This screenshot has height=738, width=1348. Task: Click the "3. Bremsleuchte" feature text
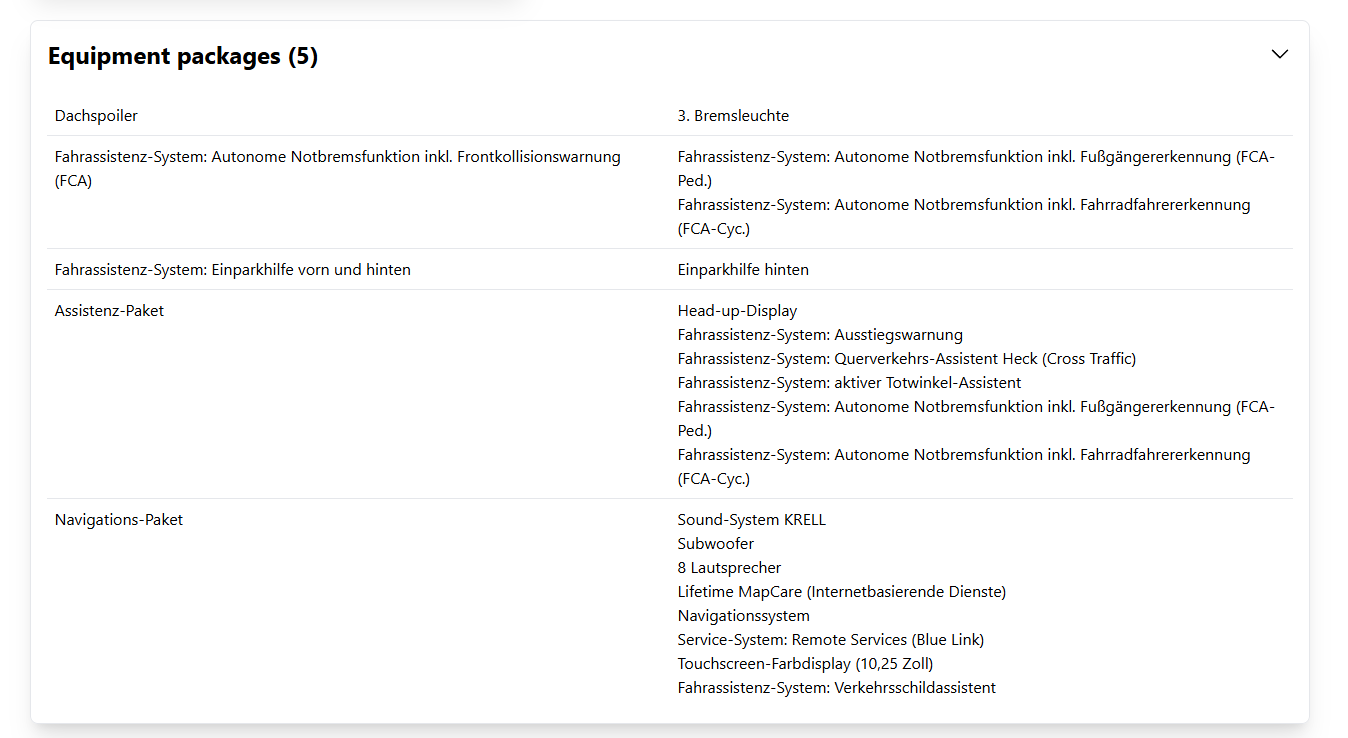[x=733, y=116]
